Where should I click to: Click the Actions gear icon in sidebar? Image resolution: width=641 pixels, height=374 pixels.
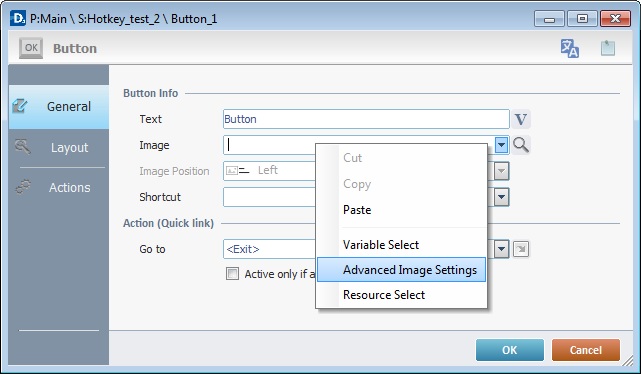[23, 187]
